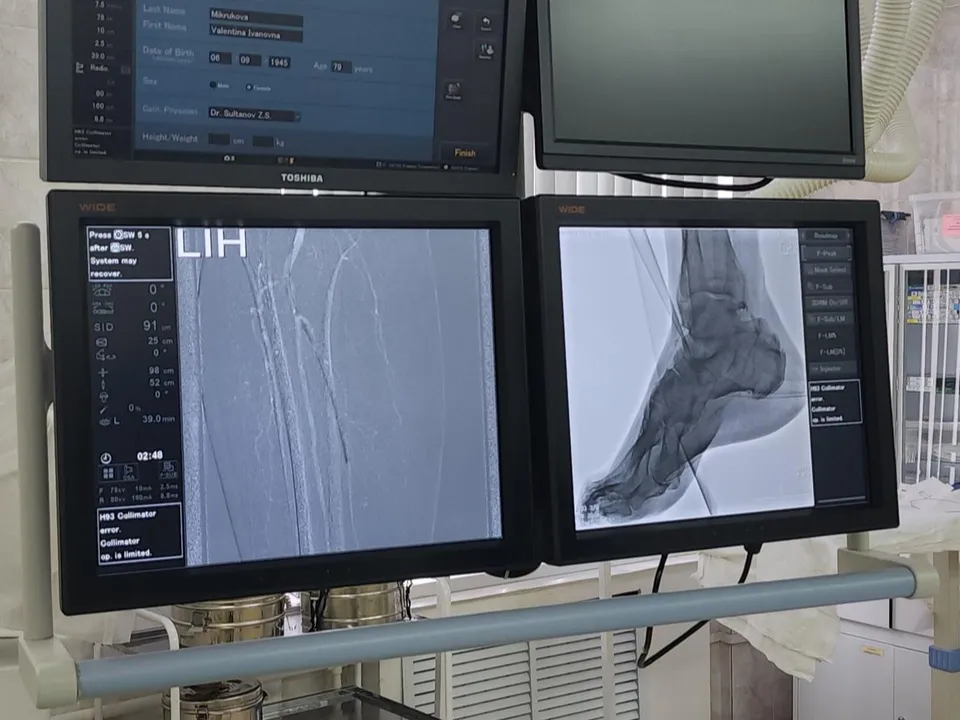Click the top-left icon in right panel

(x=456, y=21)
